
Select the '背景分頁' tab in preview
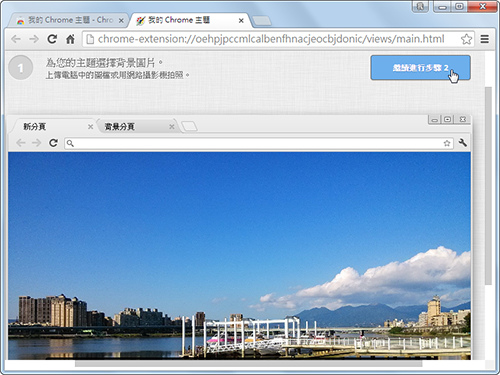(x=137, y=127)
